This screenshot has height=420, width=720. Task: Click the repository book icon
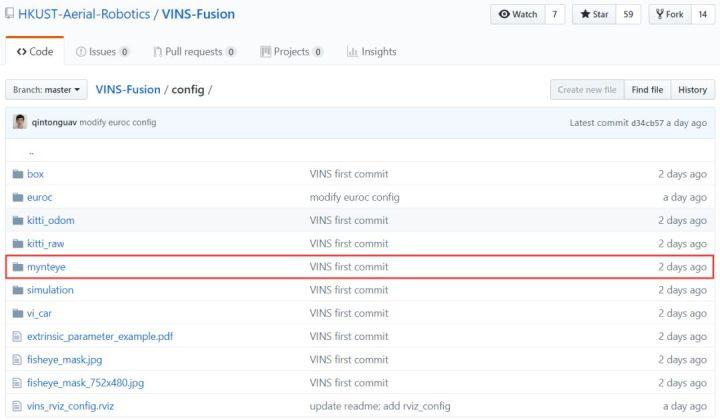coord(9,13)
